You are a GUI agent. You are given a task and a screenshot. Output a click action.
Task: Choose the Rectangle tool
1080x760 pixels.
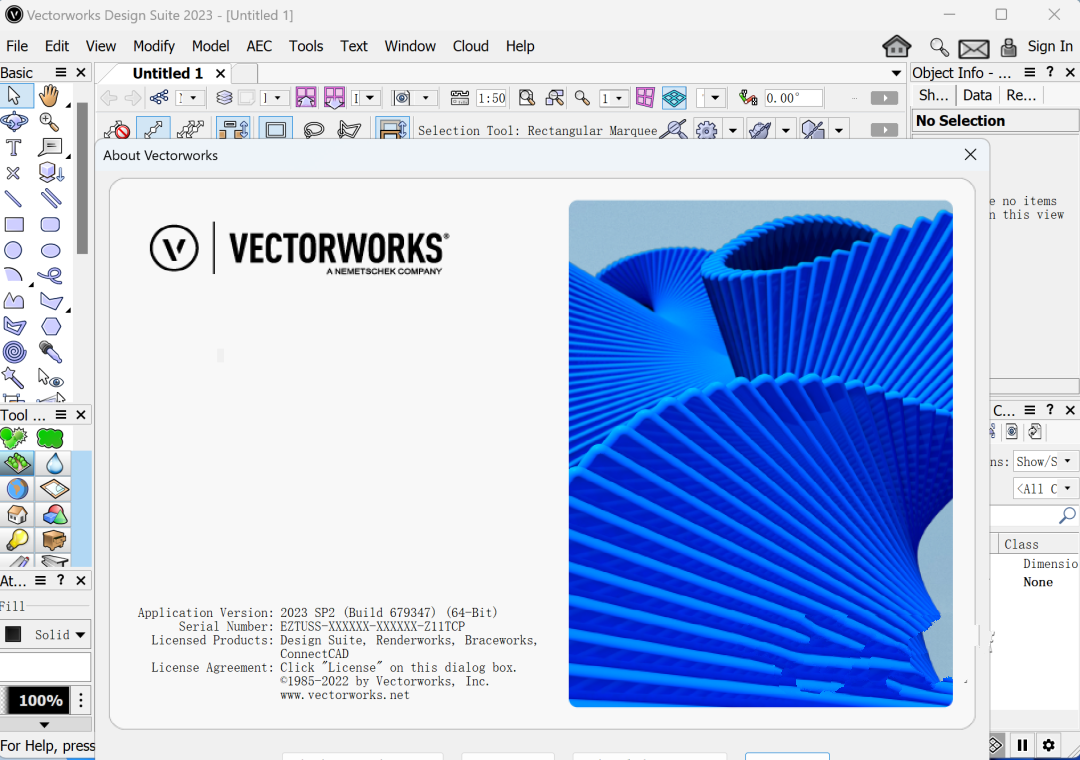pos(14,225)
